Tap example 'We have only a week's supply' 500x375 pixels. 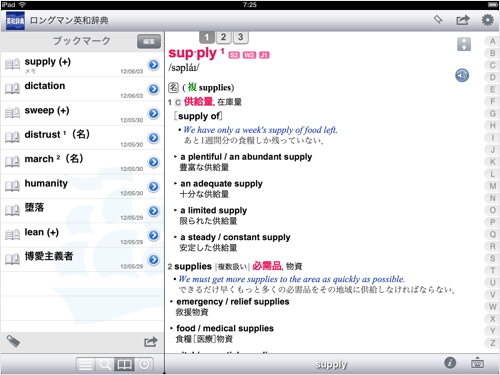pyautogui.click(x=260, y=130)
